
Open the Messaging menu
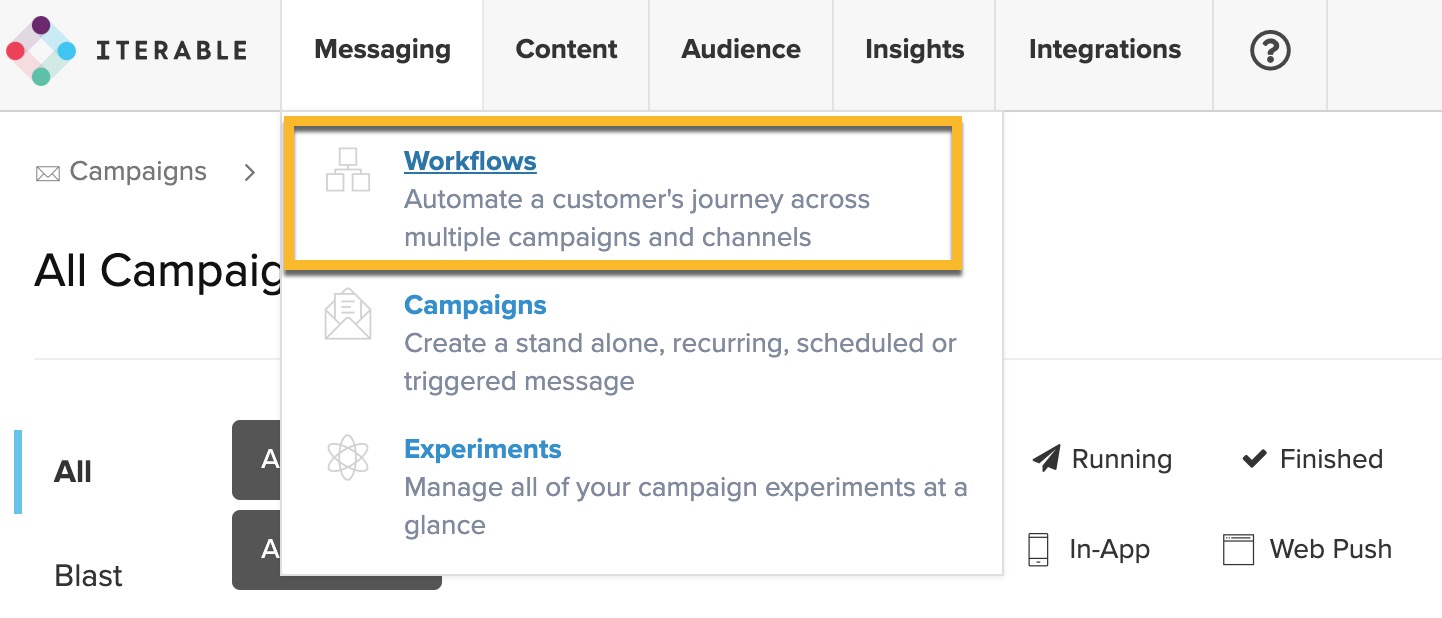coord(382,50)
